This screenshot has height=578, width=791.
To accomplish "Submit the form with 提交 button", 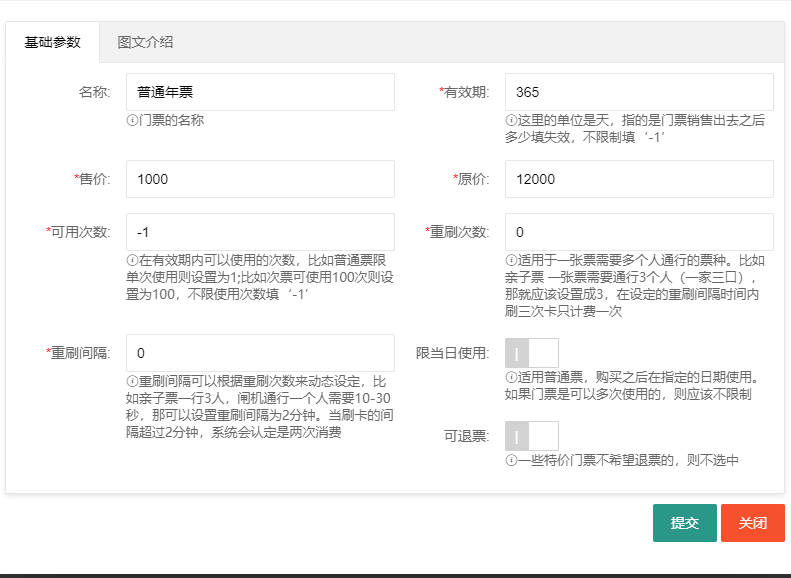I will click(x=684, y=523).
